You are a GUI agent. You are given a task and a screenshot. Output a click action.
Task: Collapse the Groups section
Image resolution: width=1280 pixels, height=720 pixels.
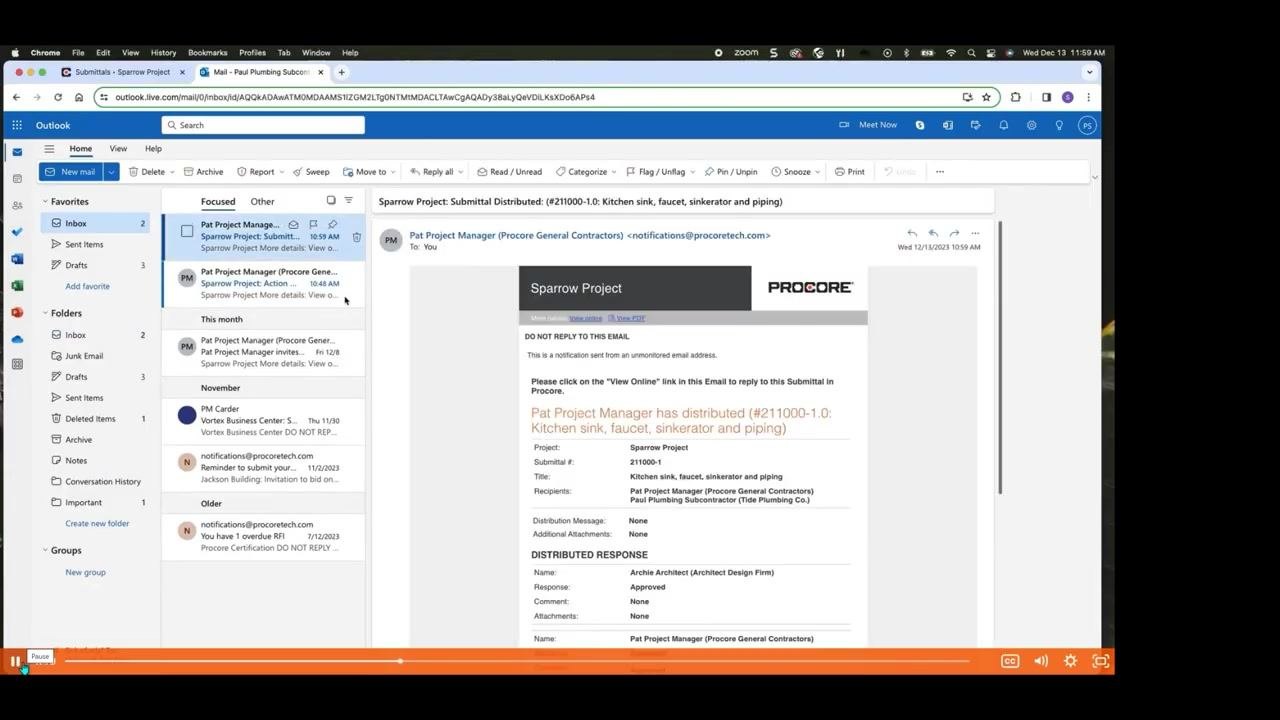(45, 550)
